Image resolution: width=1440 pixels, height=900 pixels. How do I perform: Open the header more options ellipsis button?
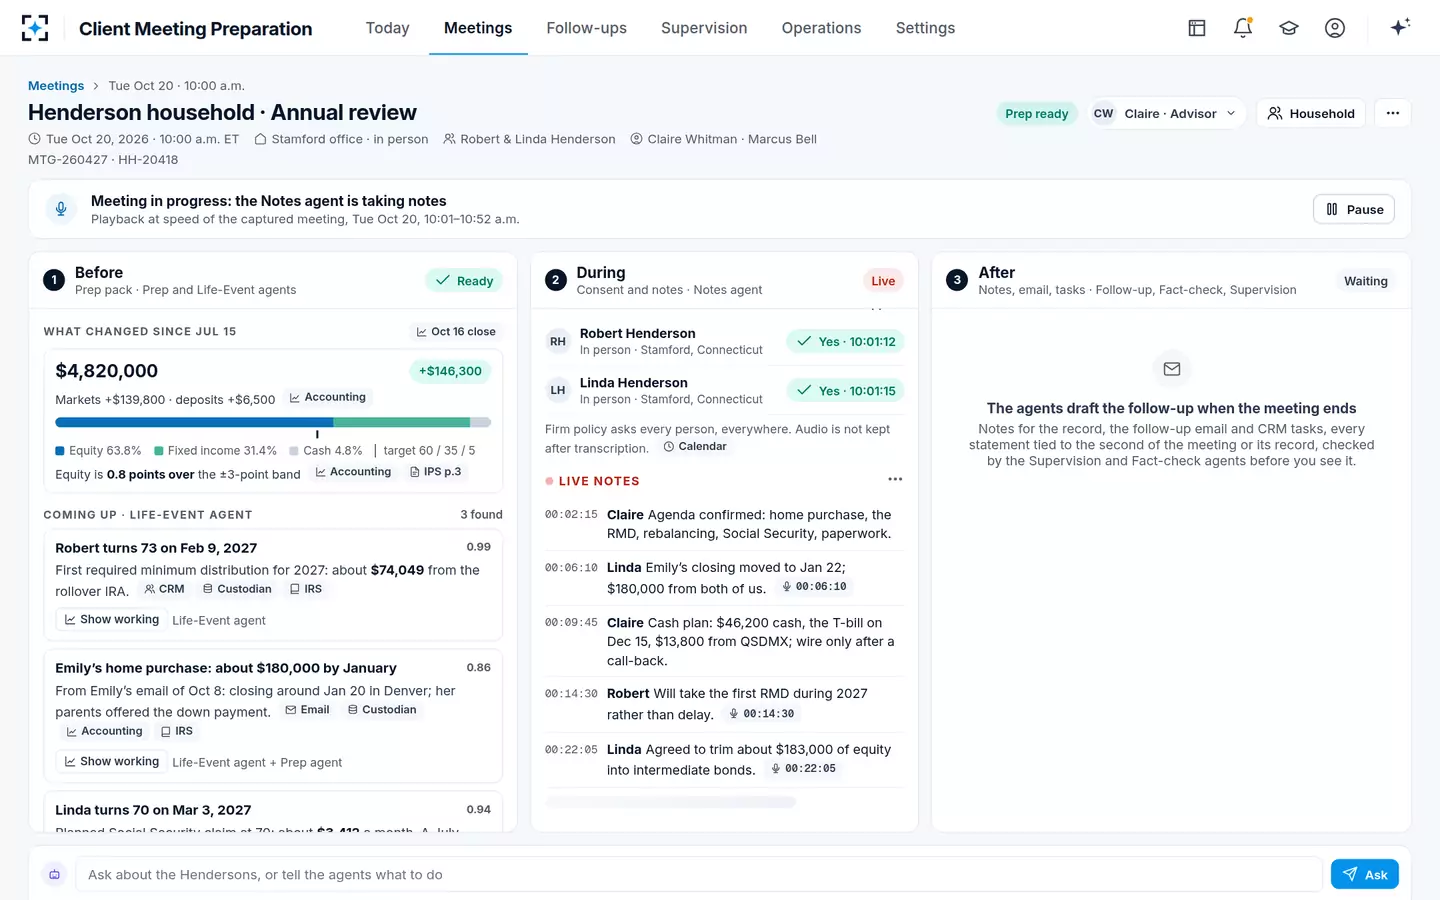tap(1393, 113)
